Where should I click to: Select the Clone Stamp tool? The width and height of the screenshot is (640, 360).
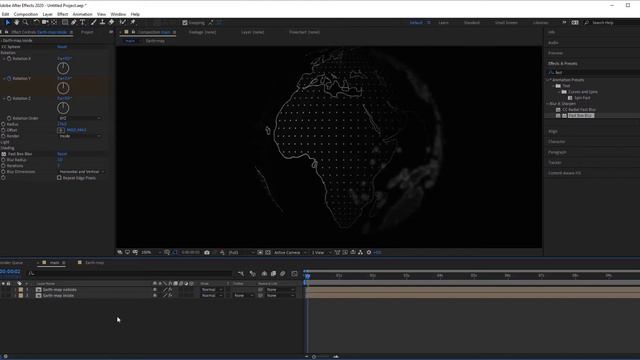click(102, 22)
